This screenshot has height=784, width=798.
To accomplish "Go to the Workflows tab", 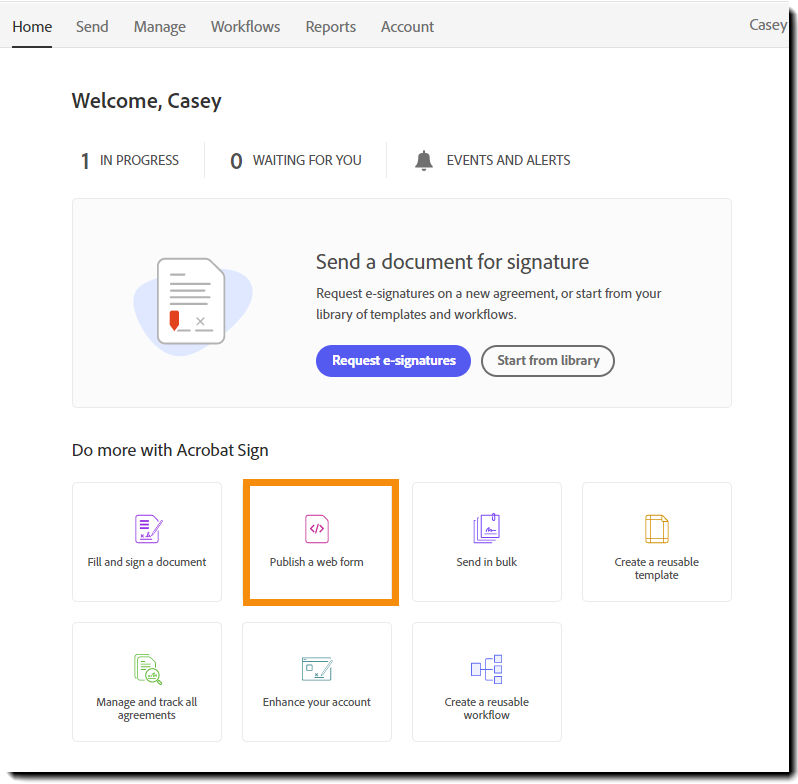I will 245,26.
